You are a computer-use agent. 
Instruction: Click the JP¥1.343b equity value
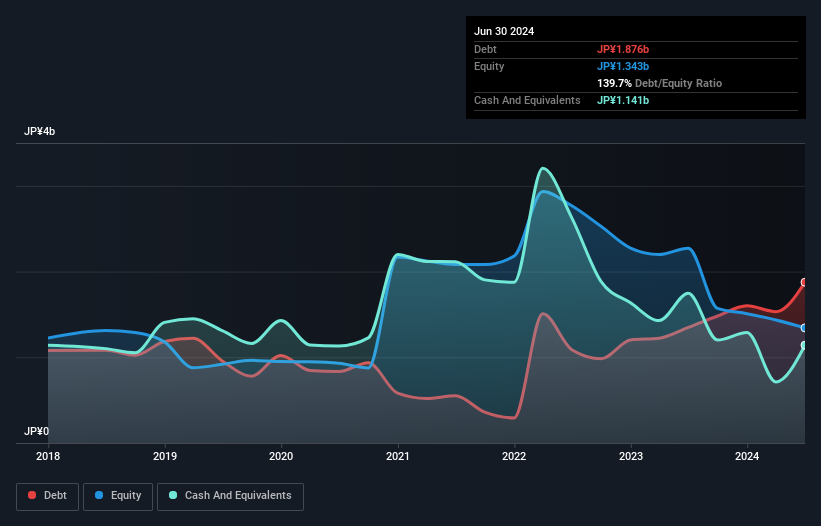(x=623, y=66)
